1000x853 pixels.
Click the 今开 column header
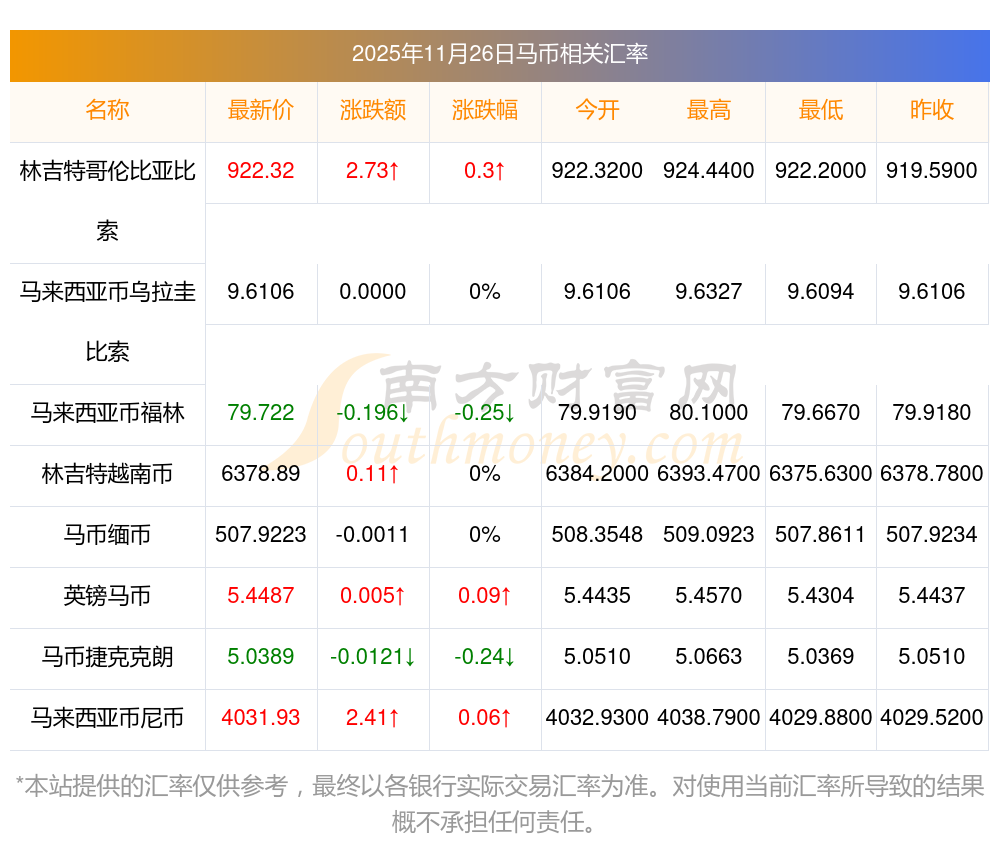point(597,110)
